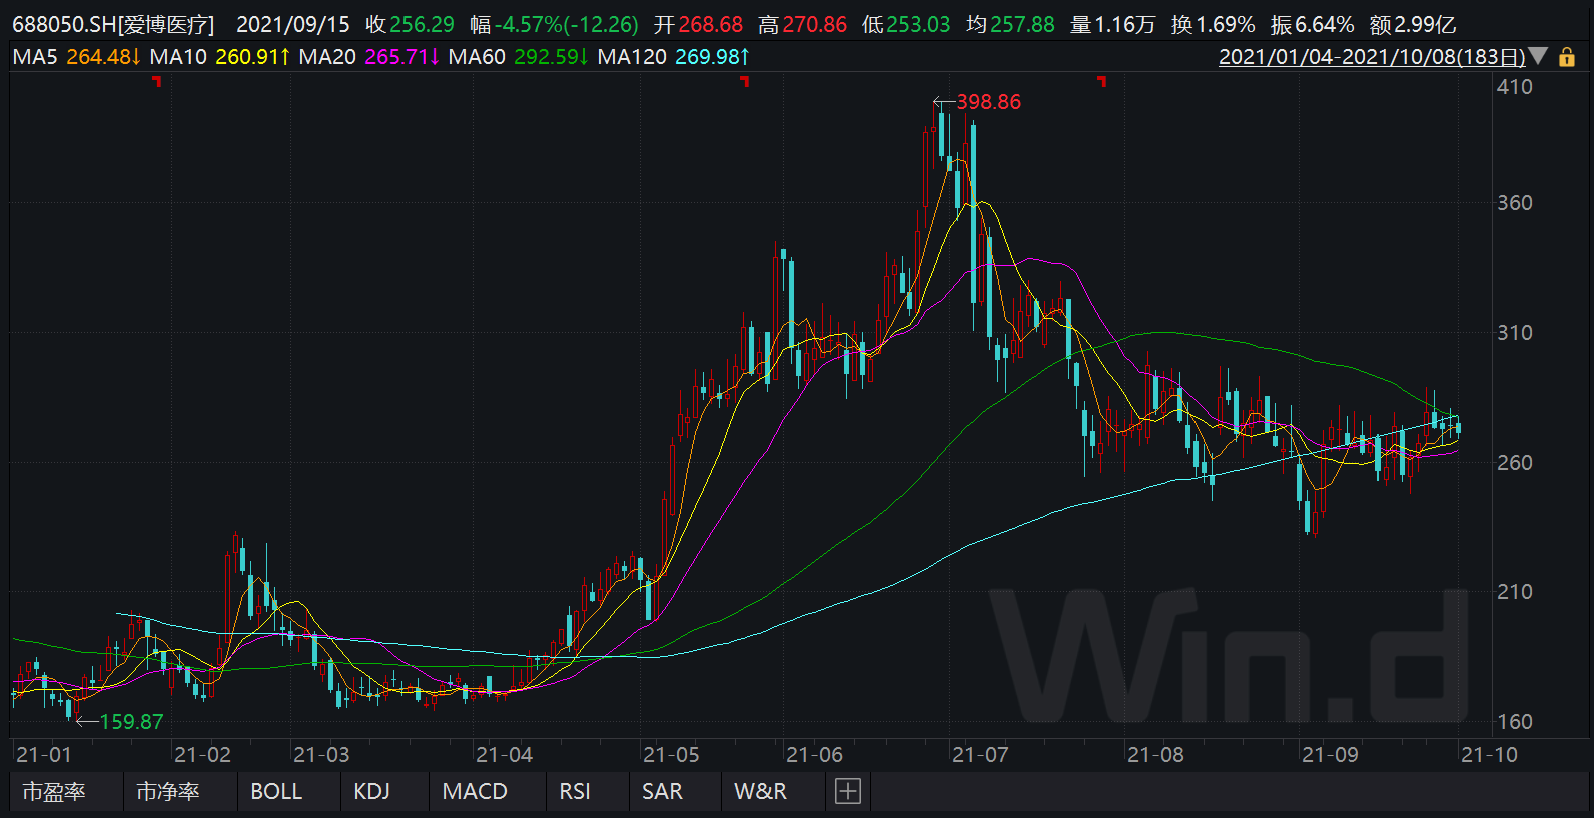Open date range dropdown triangle
Viewport: 1594px width, 818px height.
click(1538, 56)
